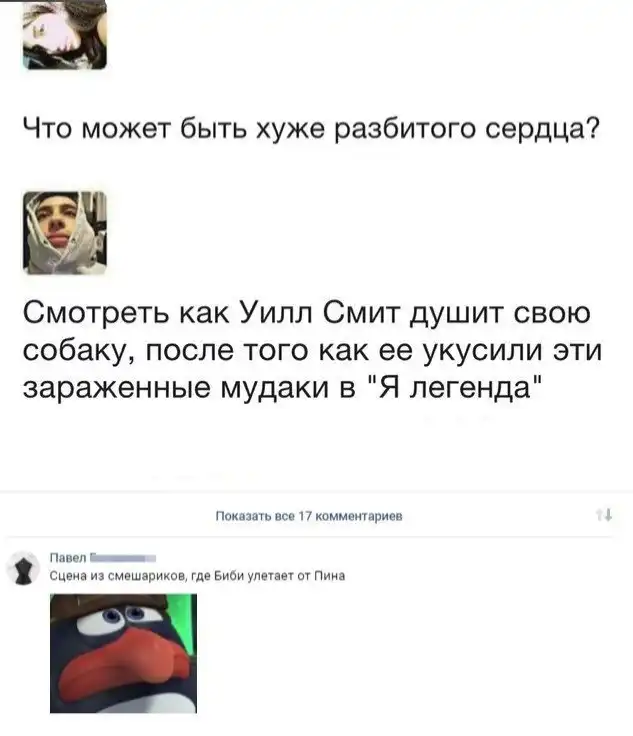Click the blurred surname beside Павел
The height and width of the screenshot is (736, 633).
(x=122, y=558)
